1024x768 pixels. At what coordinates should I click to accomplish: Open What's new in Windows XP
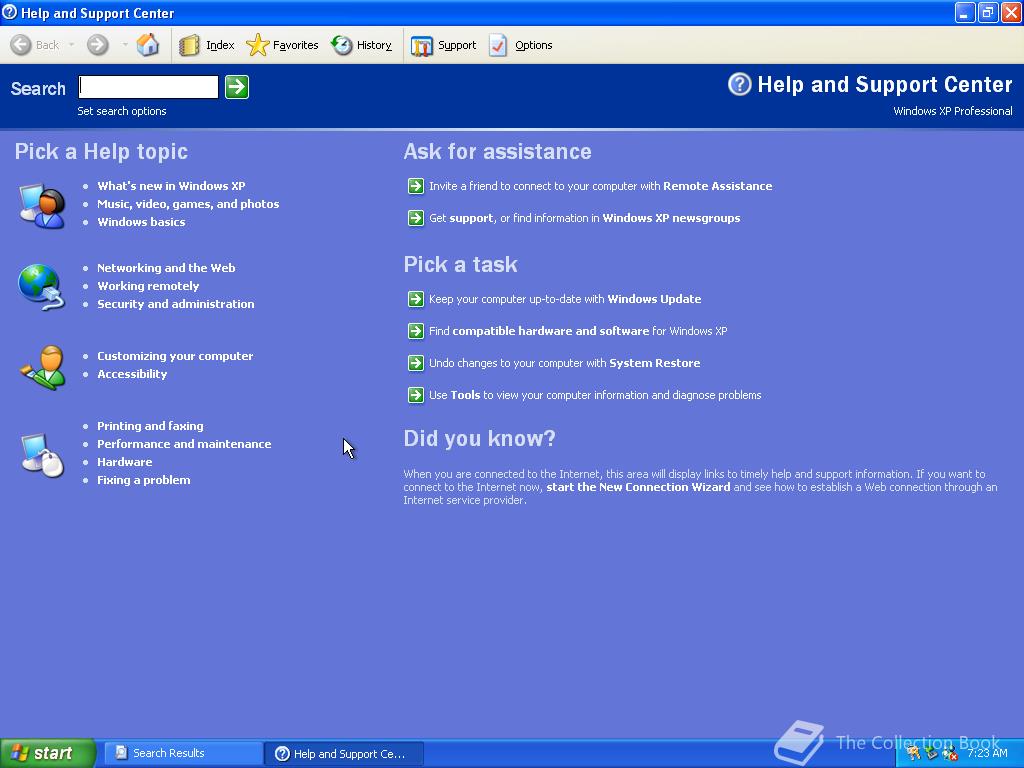(171, 186)
